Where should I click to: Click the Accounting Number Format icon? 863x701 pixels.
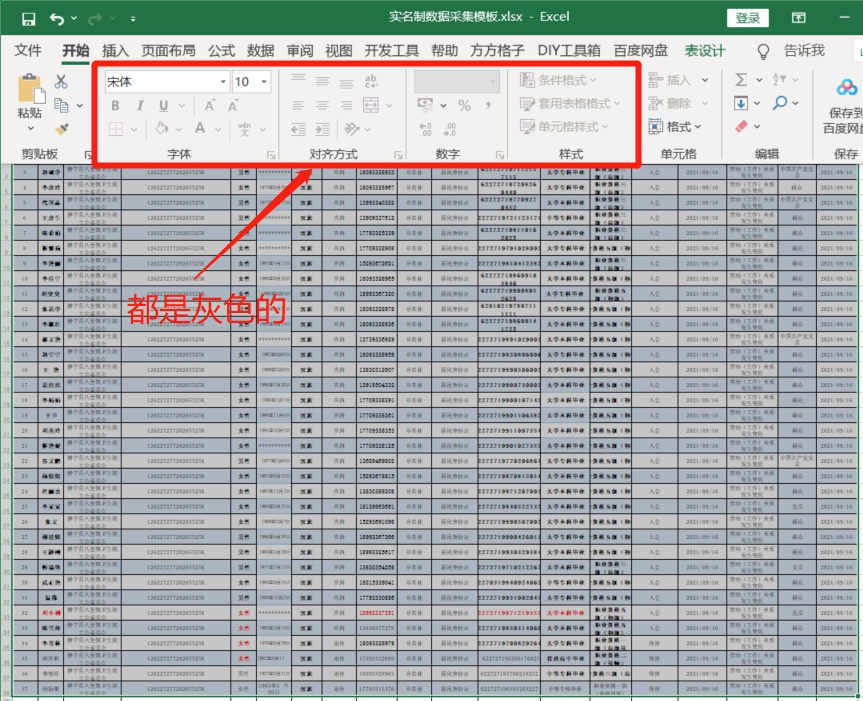pyautogui.click(x=425, y=105)
